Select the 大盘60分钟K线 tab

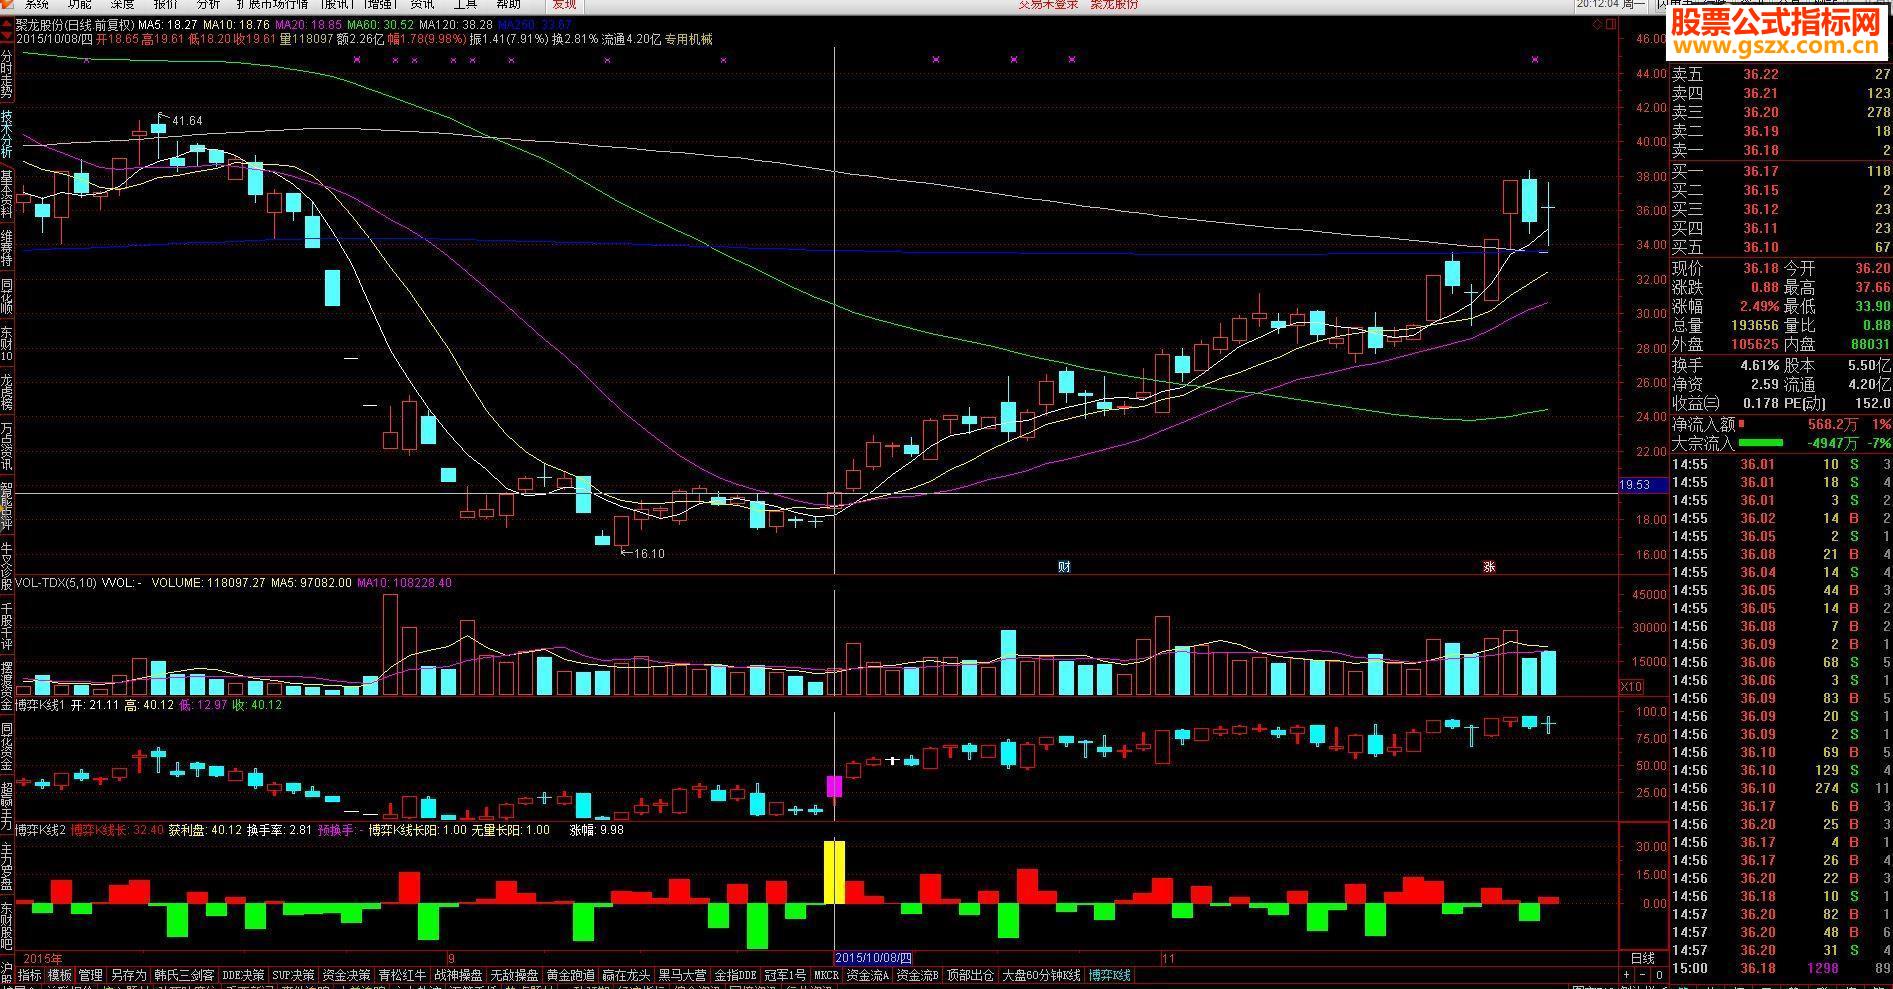(1041, 975)
